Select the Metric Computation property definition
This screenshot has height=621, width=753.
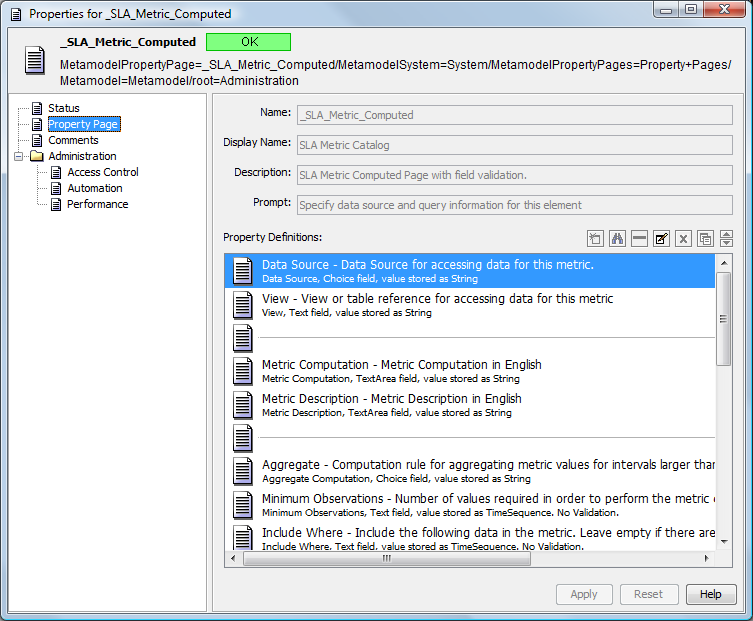pos(470,371)
